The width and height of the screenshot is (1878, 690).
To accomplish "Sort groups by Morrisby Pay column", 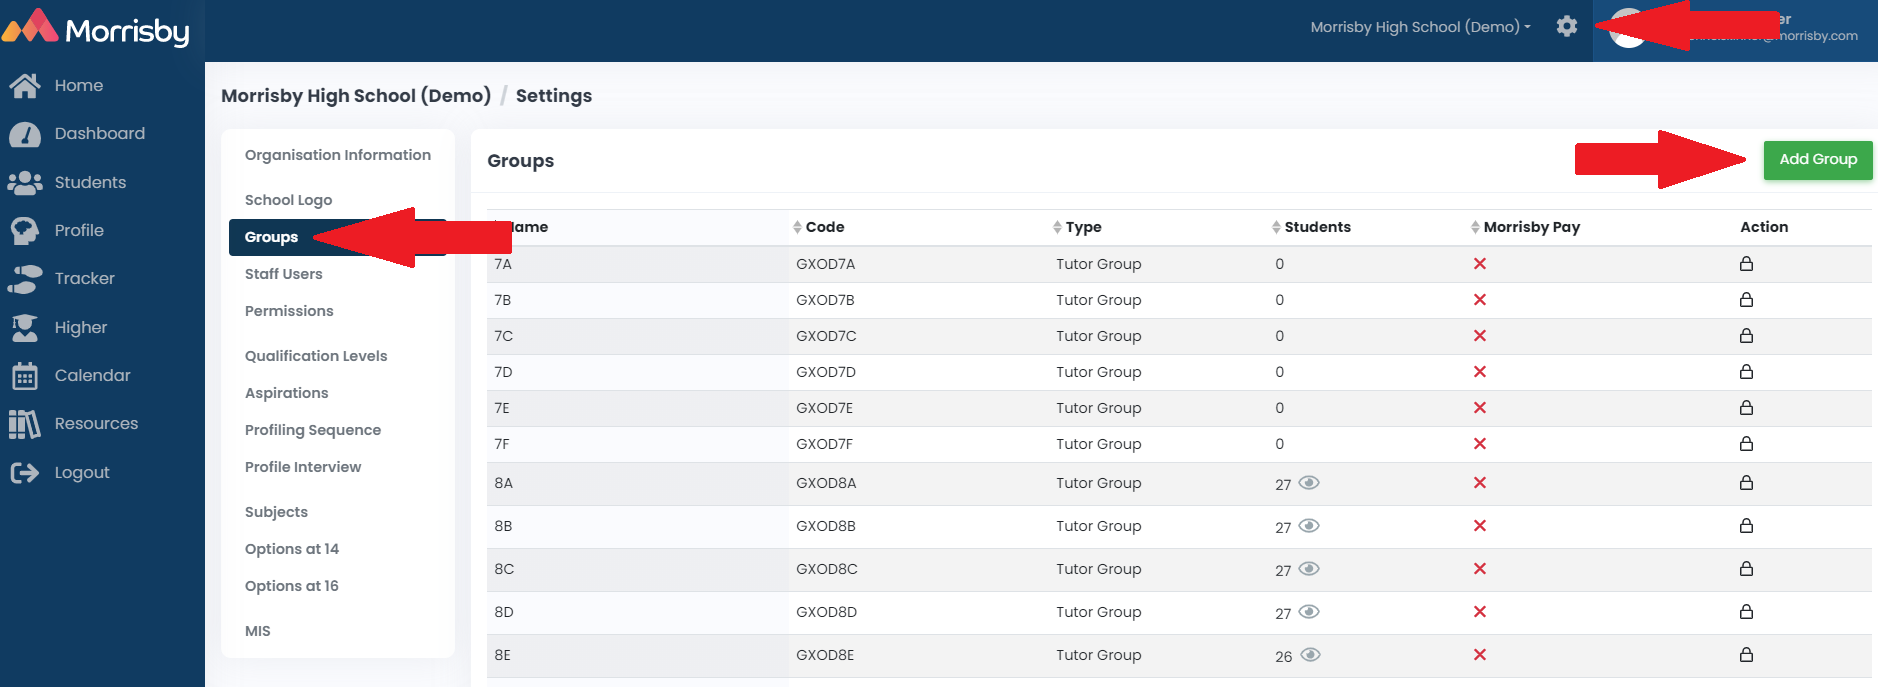I will (1526, 227).
